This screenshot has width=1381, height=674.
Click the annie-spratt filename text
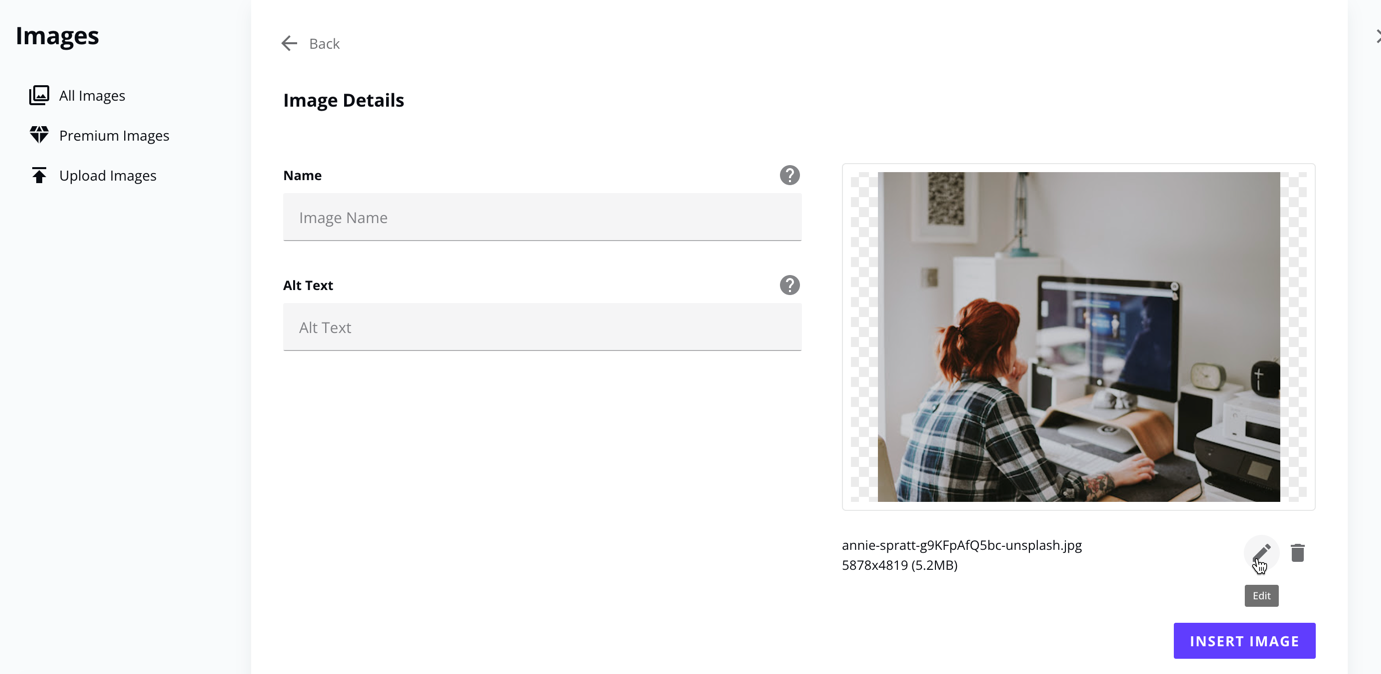pyautogui.click(x=962, y=545)
